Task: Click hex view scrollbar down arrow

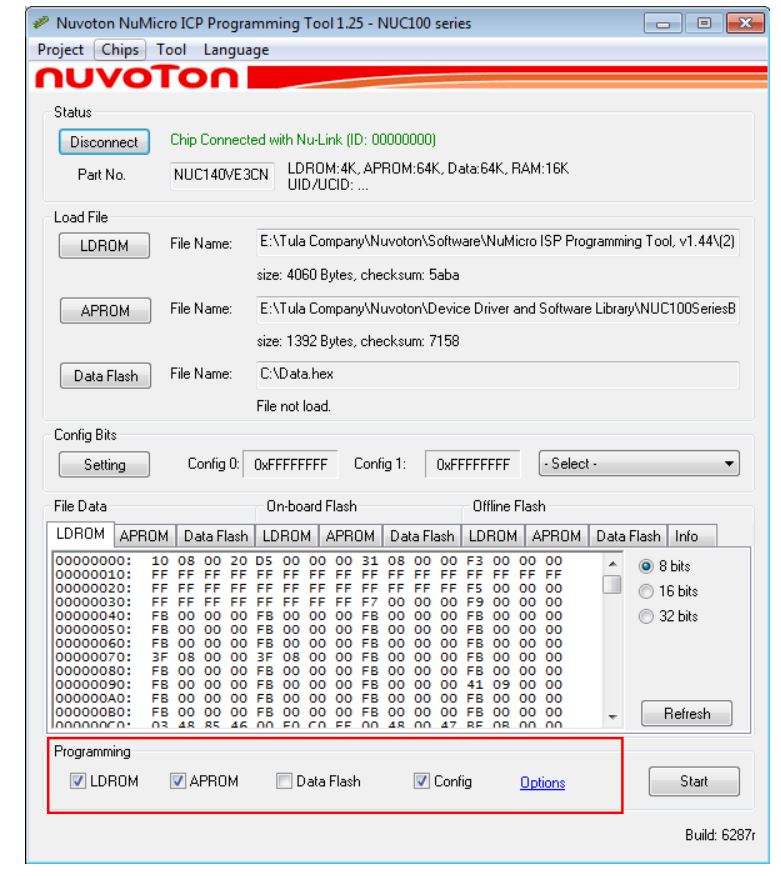Action: point(612,717)
